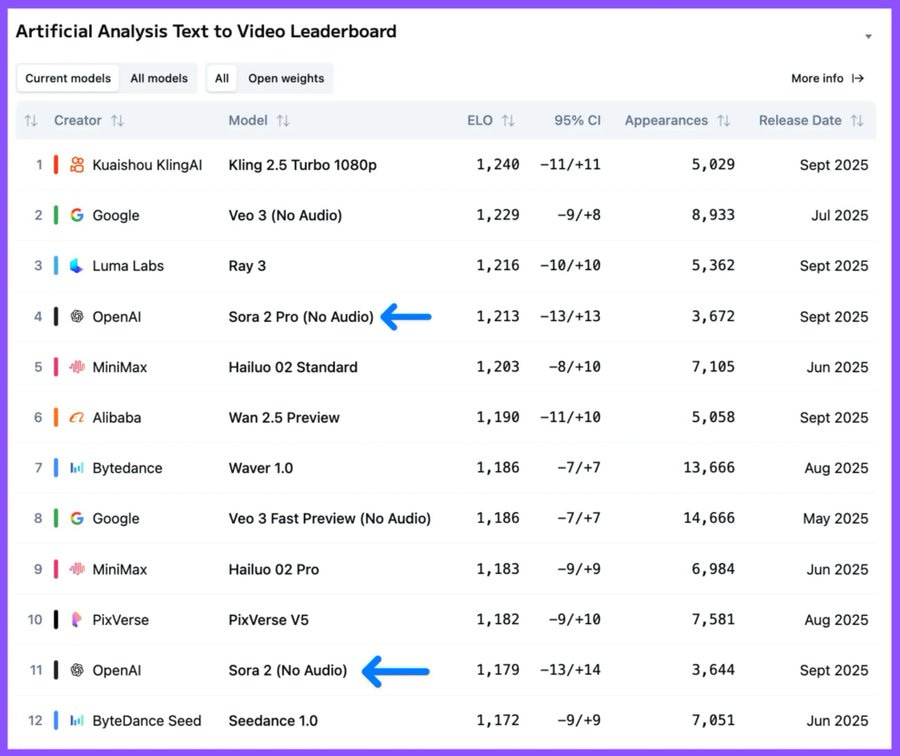
Task: Sort by Appearances column header
Action: pos(666,121)
